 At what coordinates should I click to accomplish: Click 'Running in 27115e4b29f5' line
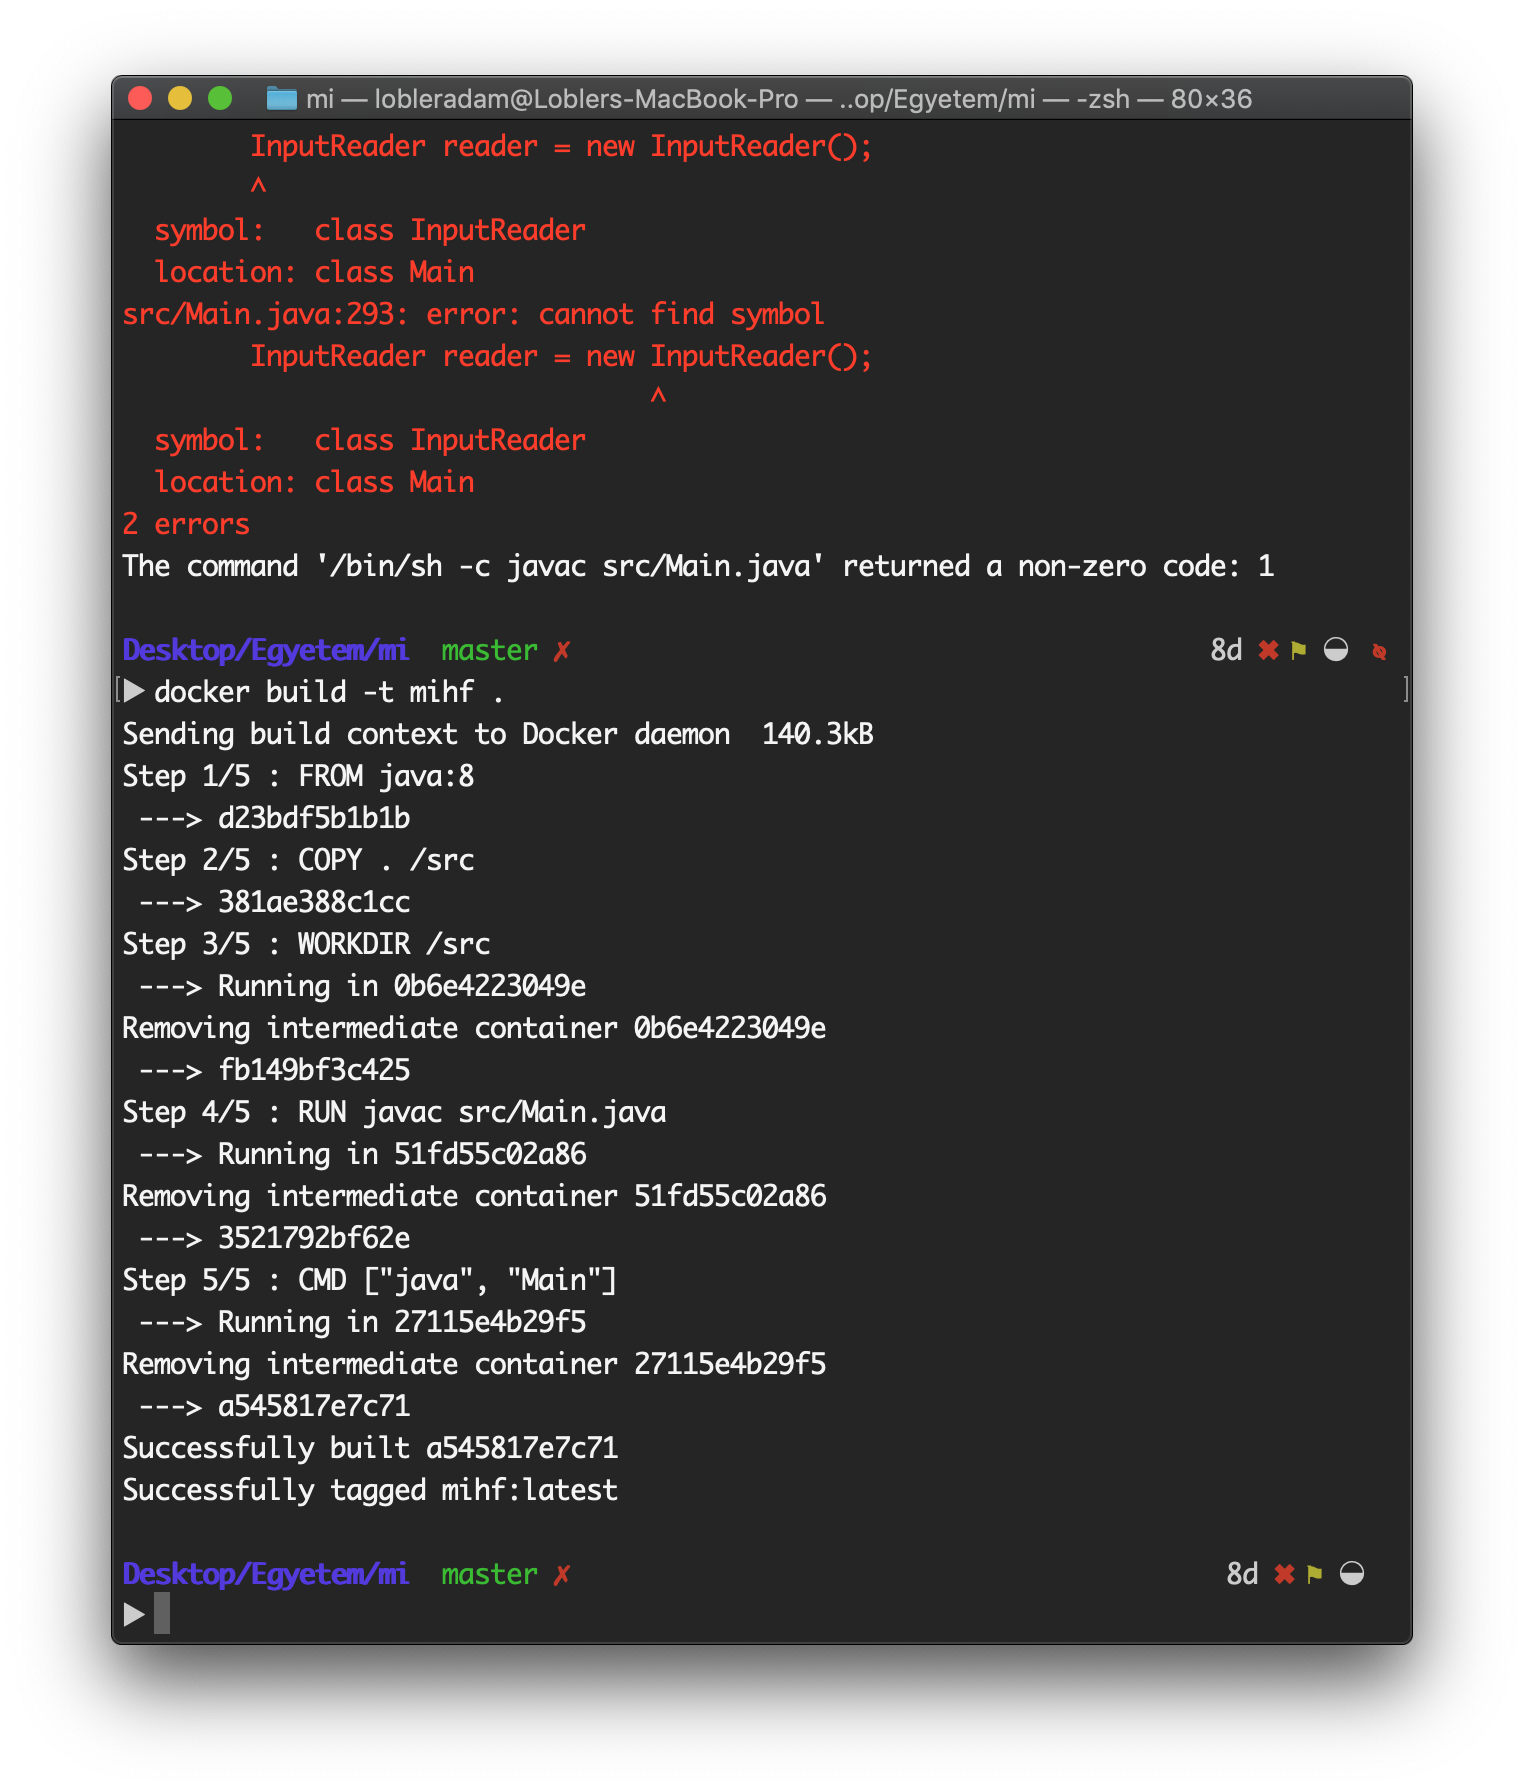click(x=402, y=1322)
